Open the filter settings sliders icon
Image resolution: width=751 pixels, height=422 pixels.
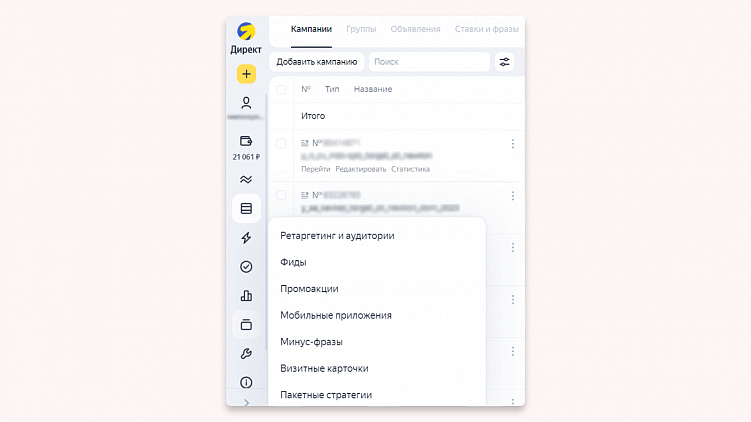(x=504, y=62)
